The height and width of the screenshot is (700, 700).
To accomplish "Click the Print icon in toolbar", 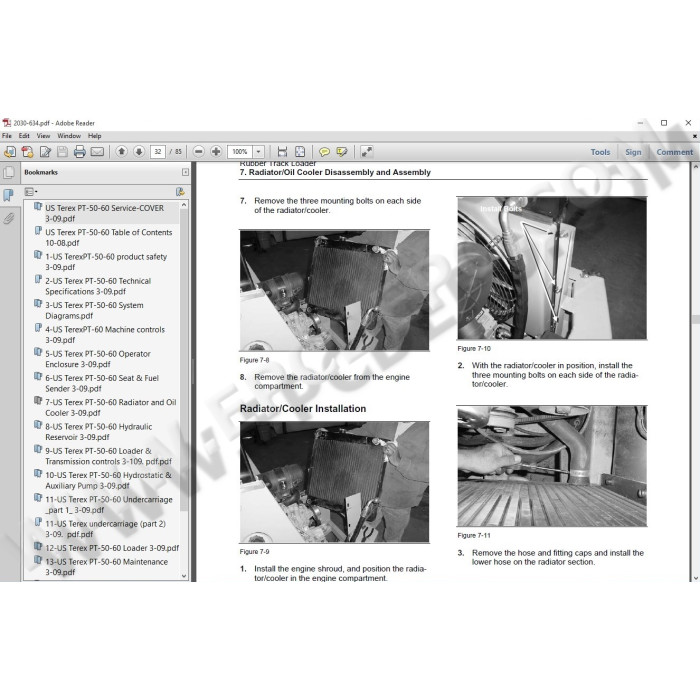I will 80,152.
